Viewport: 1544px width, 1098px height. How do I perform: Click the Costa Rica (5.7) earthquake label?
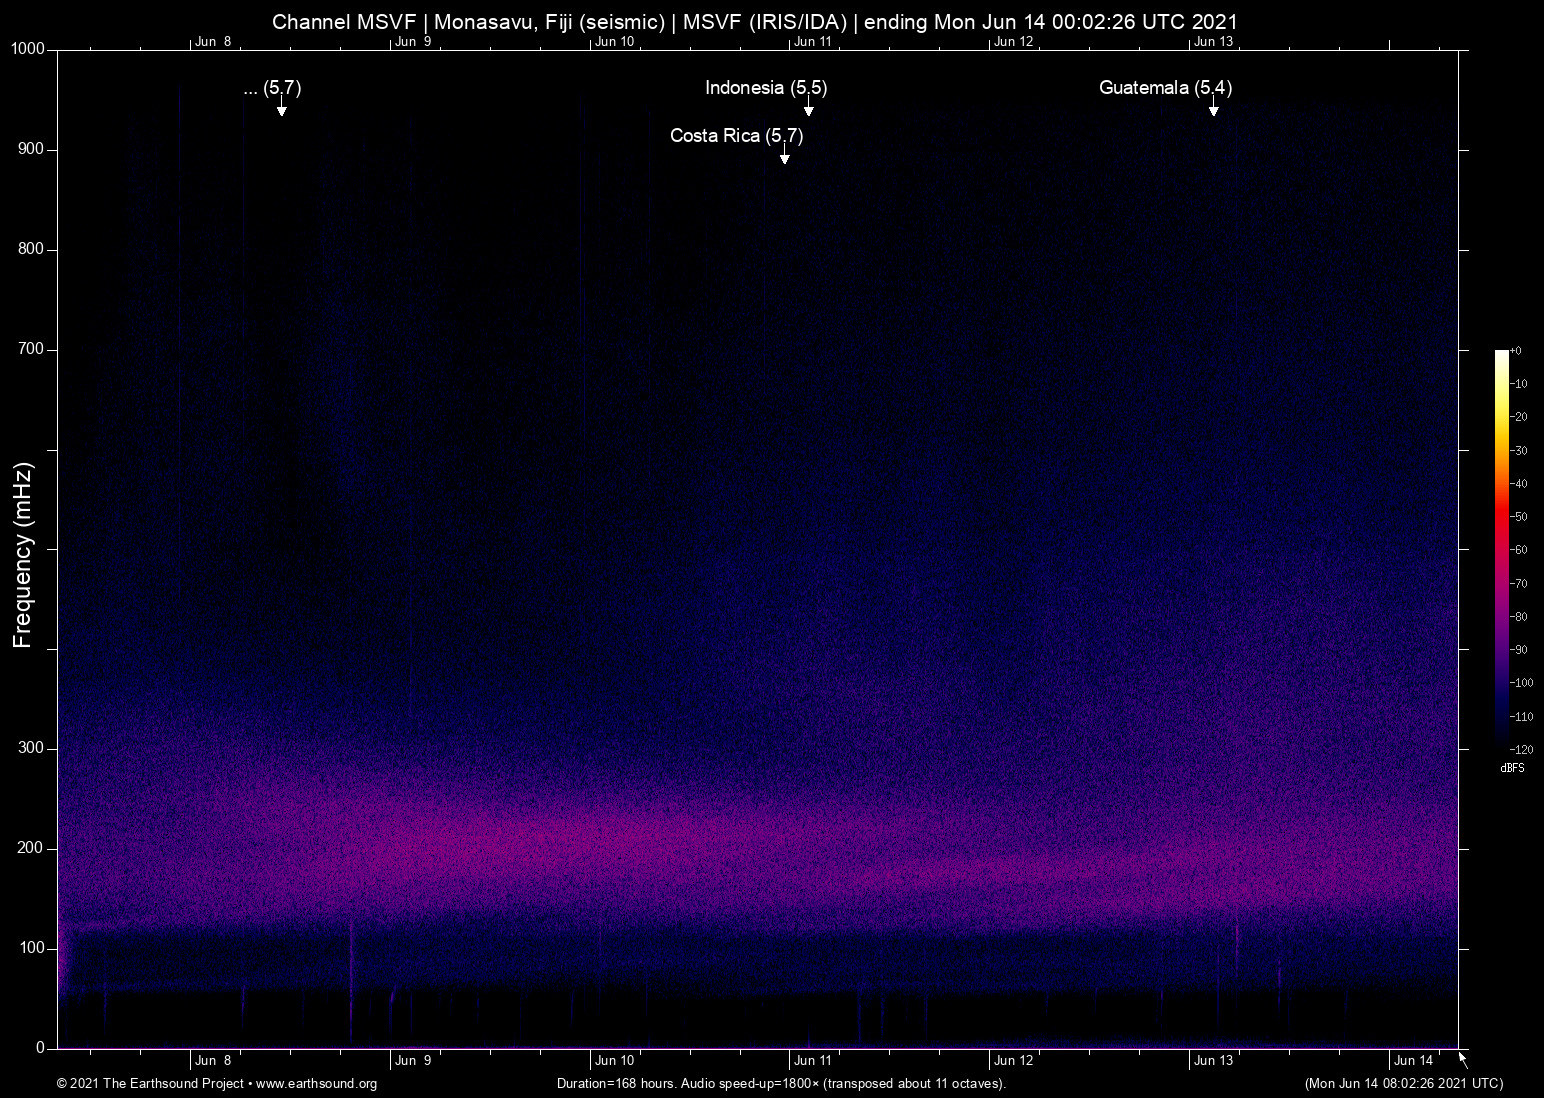736,136
